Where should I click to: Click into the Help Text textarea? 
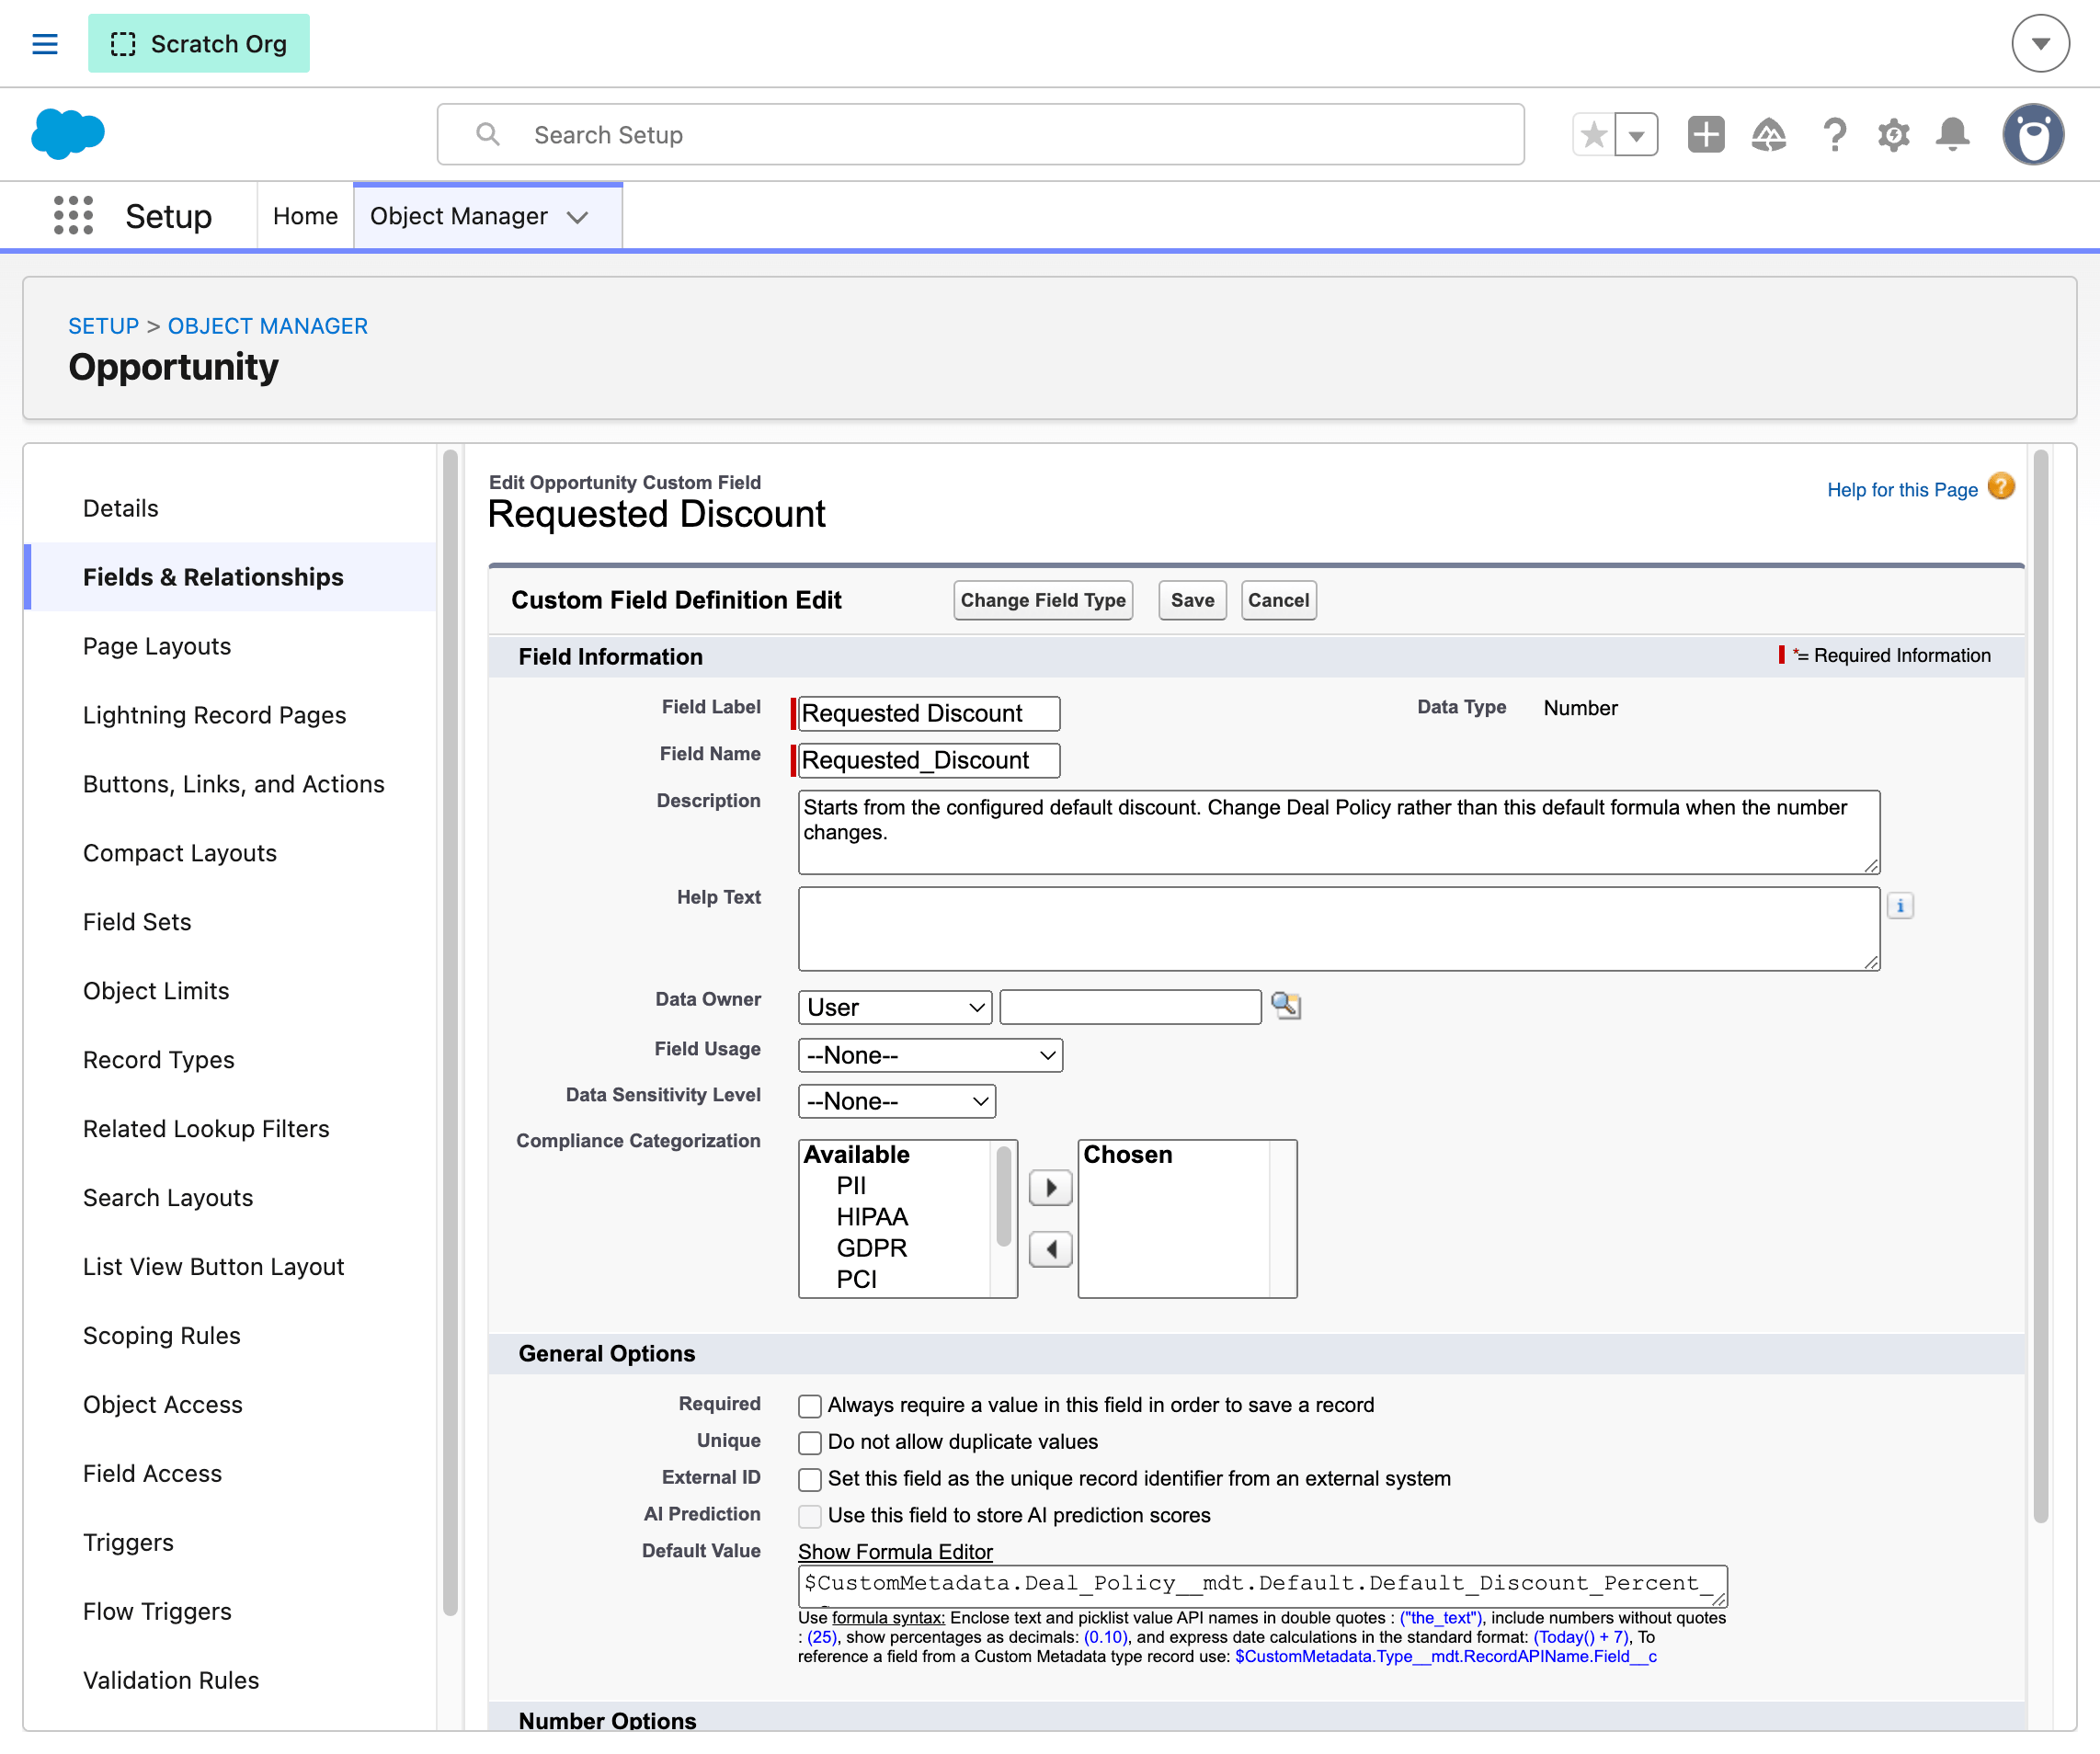tap(1339, 928)
